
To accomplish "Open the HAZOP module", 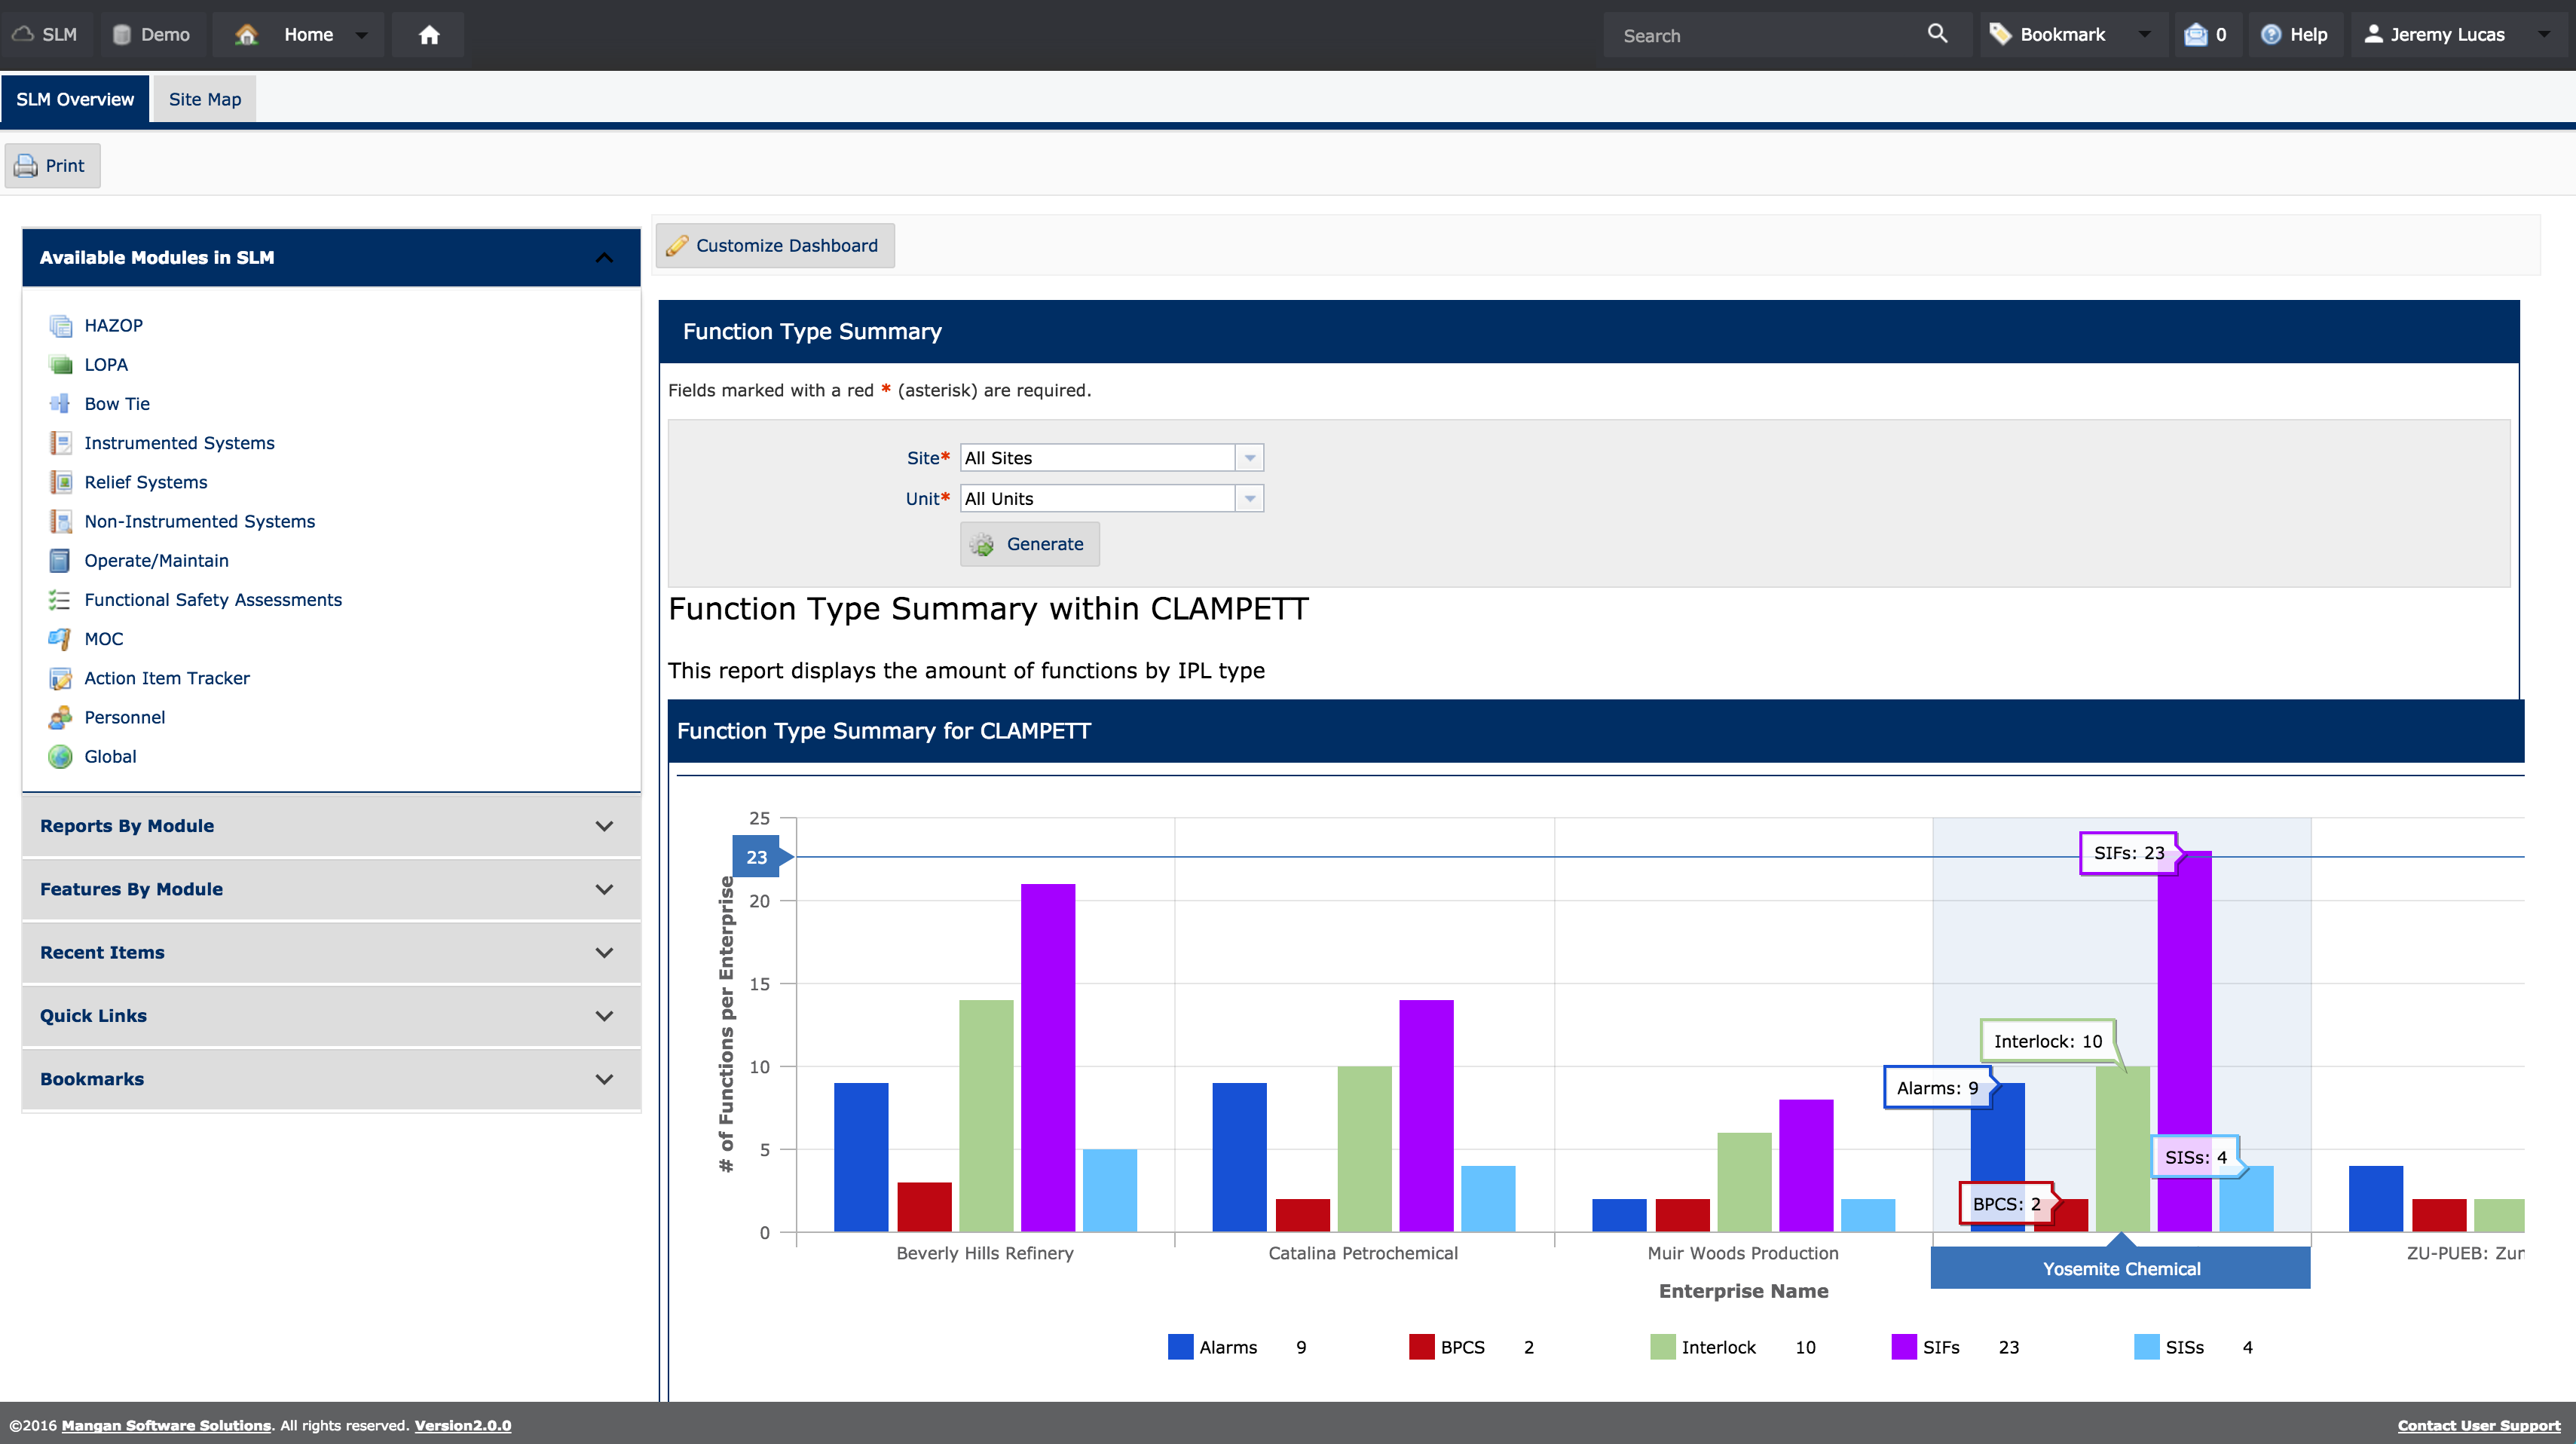I will (x=113, y=325).
